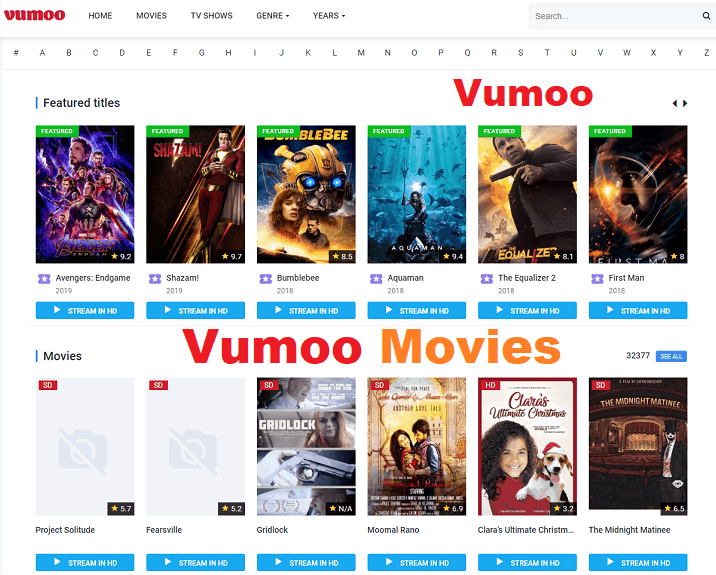Image resolution: width=716 pixels, height=575 pixels.
Task: Filter titles by letter M
Action: [x=361, y=53]
